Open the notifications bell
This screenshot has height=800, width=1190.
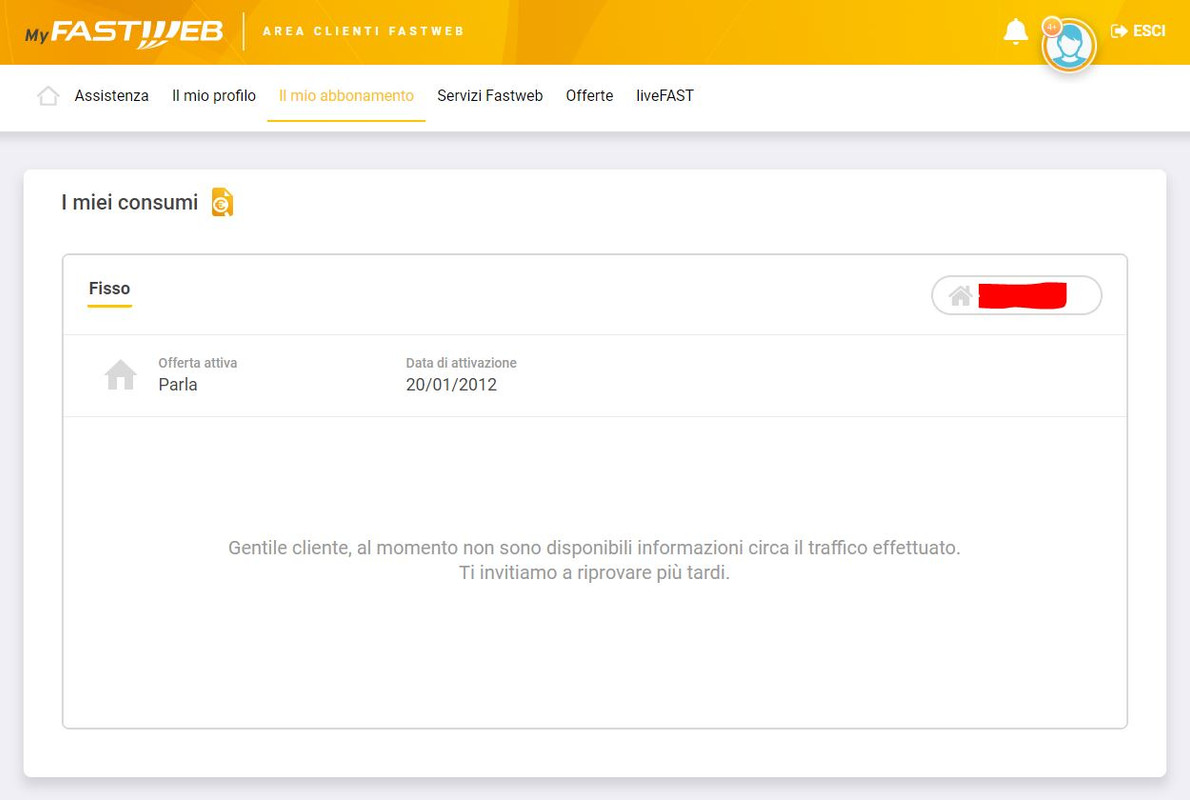click(1015, 32)
